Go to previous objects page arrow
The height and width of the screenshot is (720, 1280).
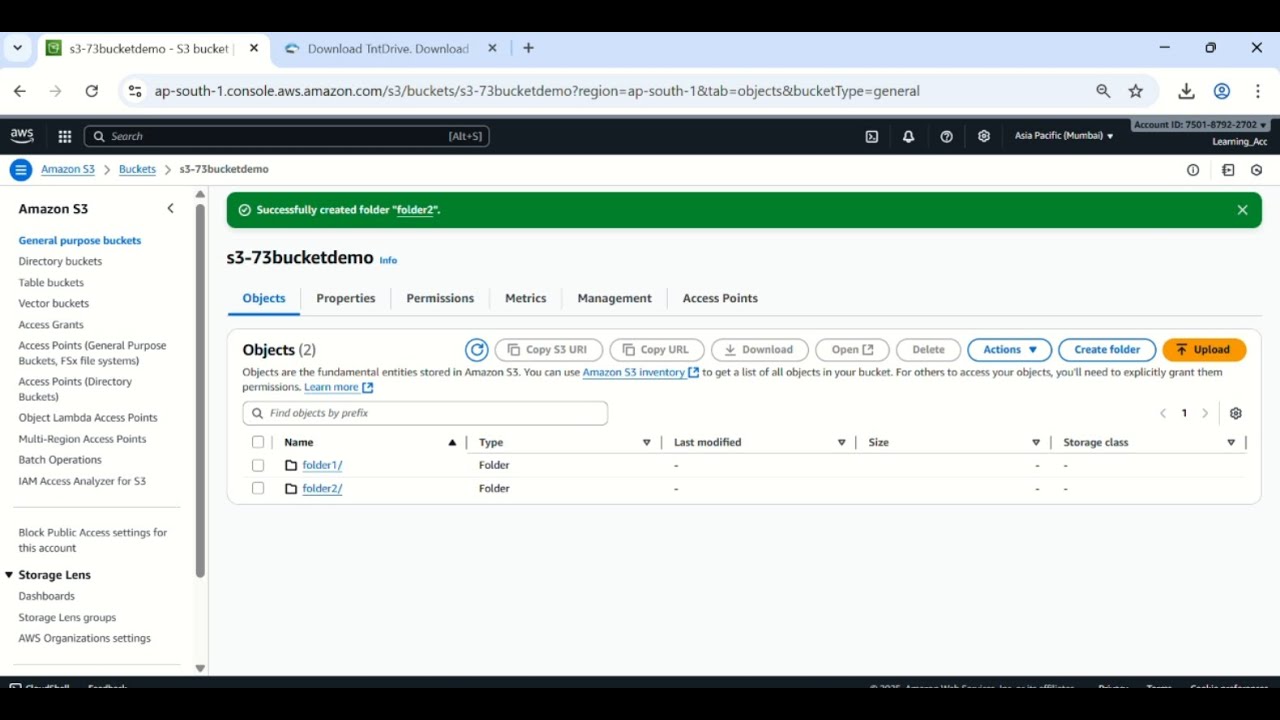coord(1163,413)
